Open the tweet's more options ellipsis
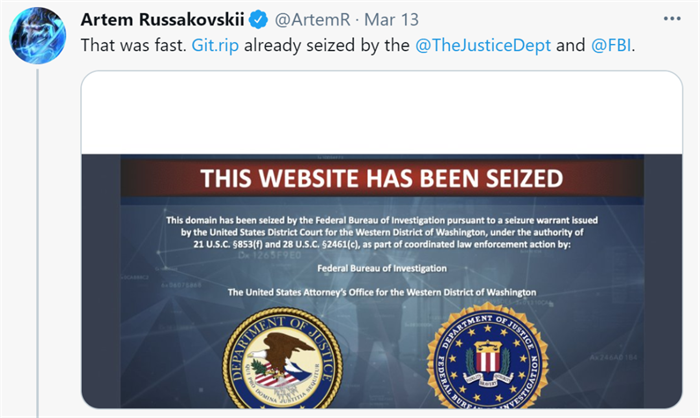Image resolution: width=700 pixels, height=418 pixels. [x=670, y=19]
